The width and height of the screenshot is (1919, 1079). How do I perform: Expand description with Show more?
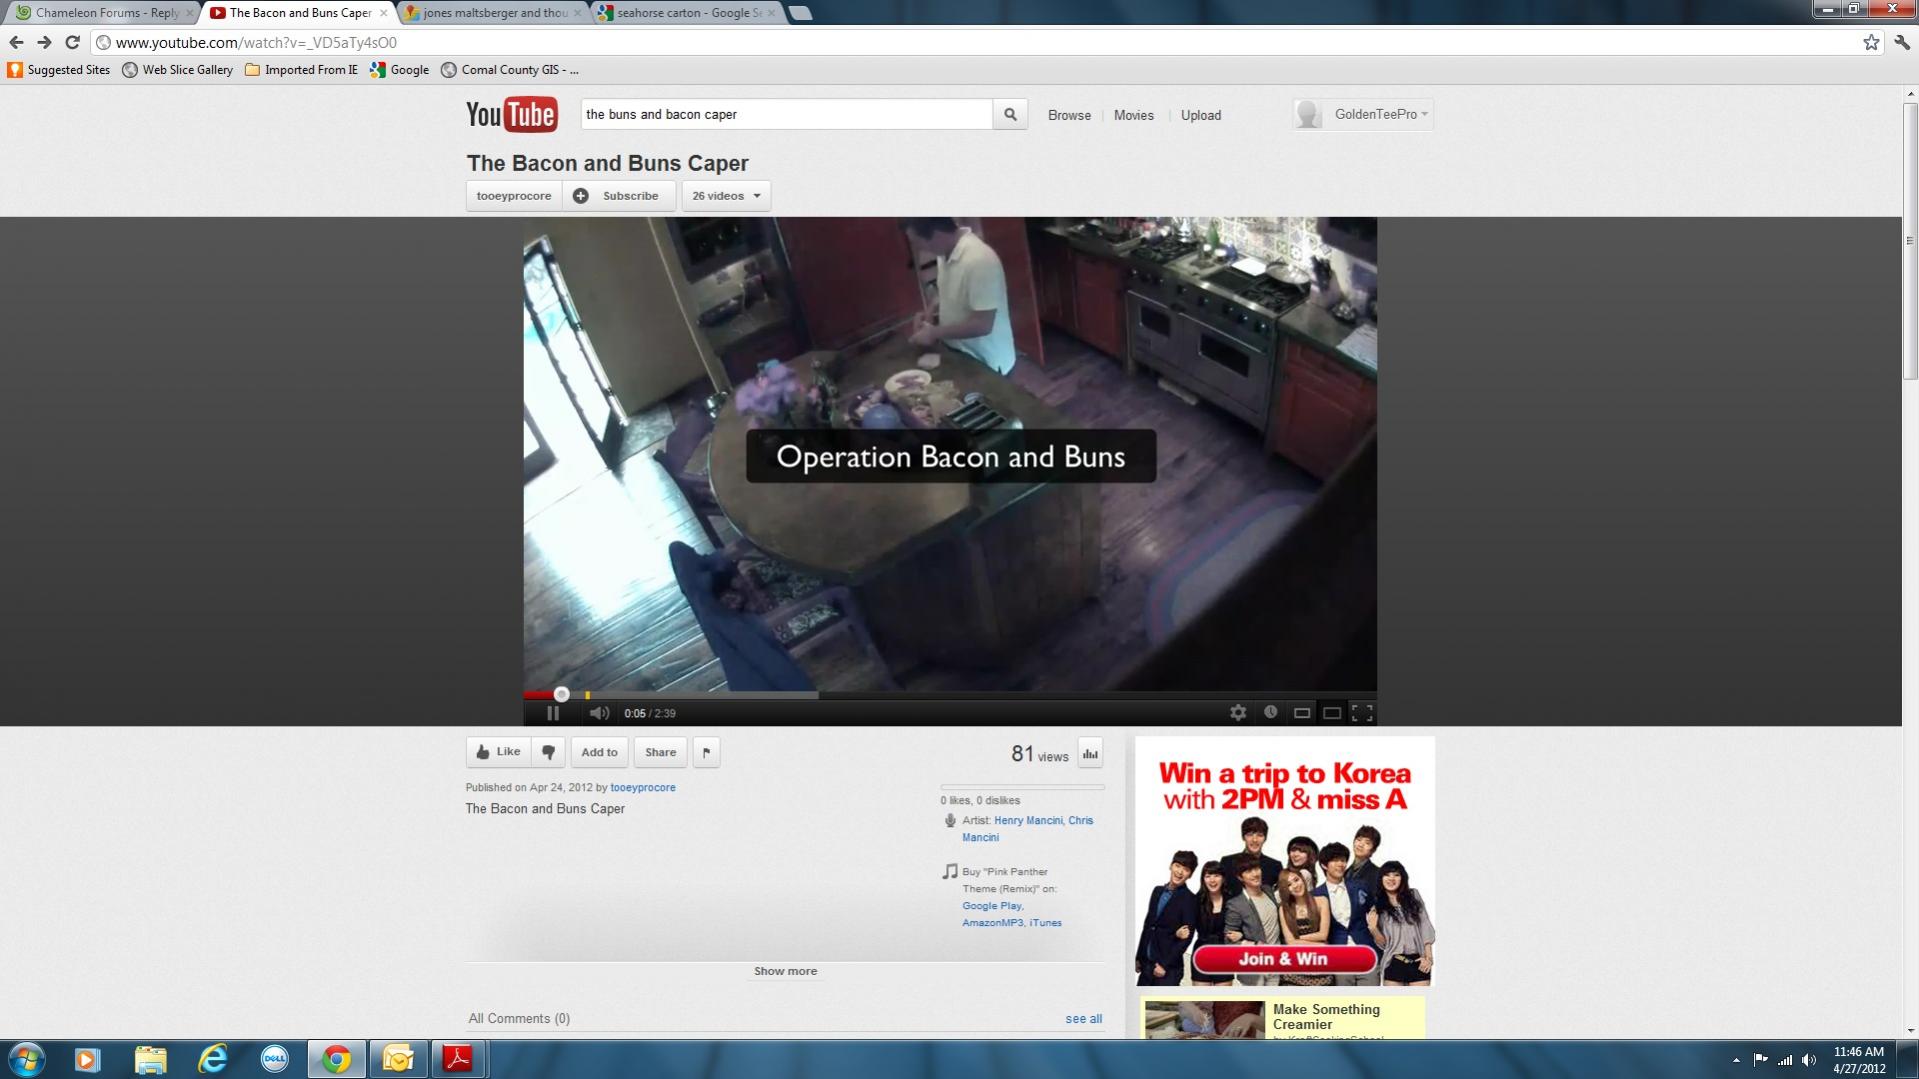785,971
